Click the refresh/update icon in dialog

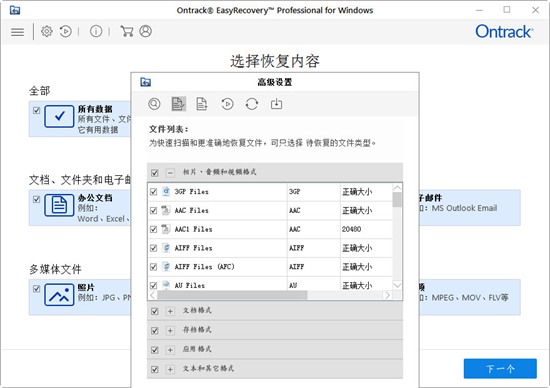(252, 104)
